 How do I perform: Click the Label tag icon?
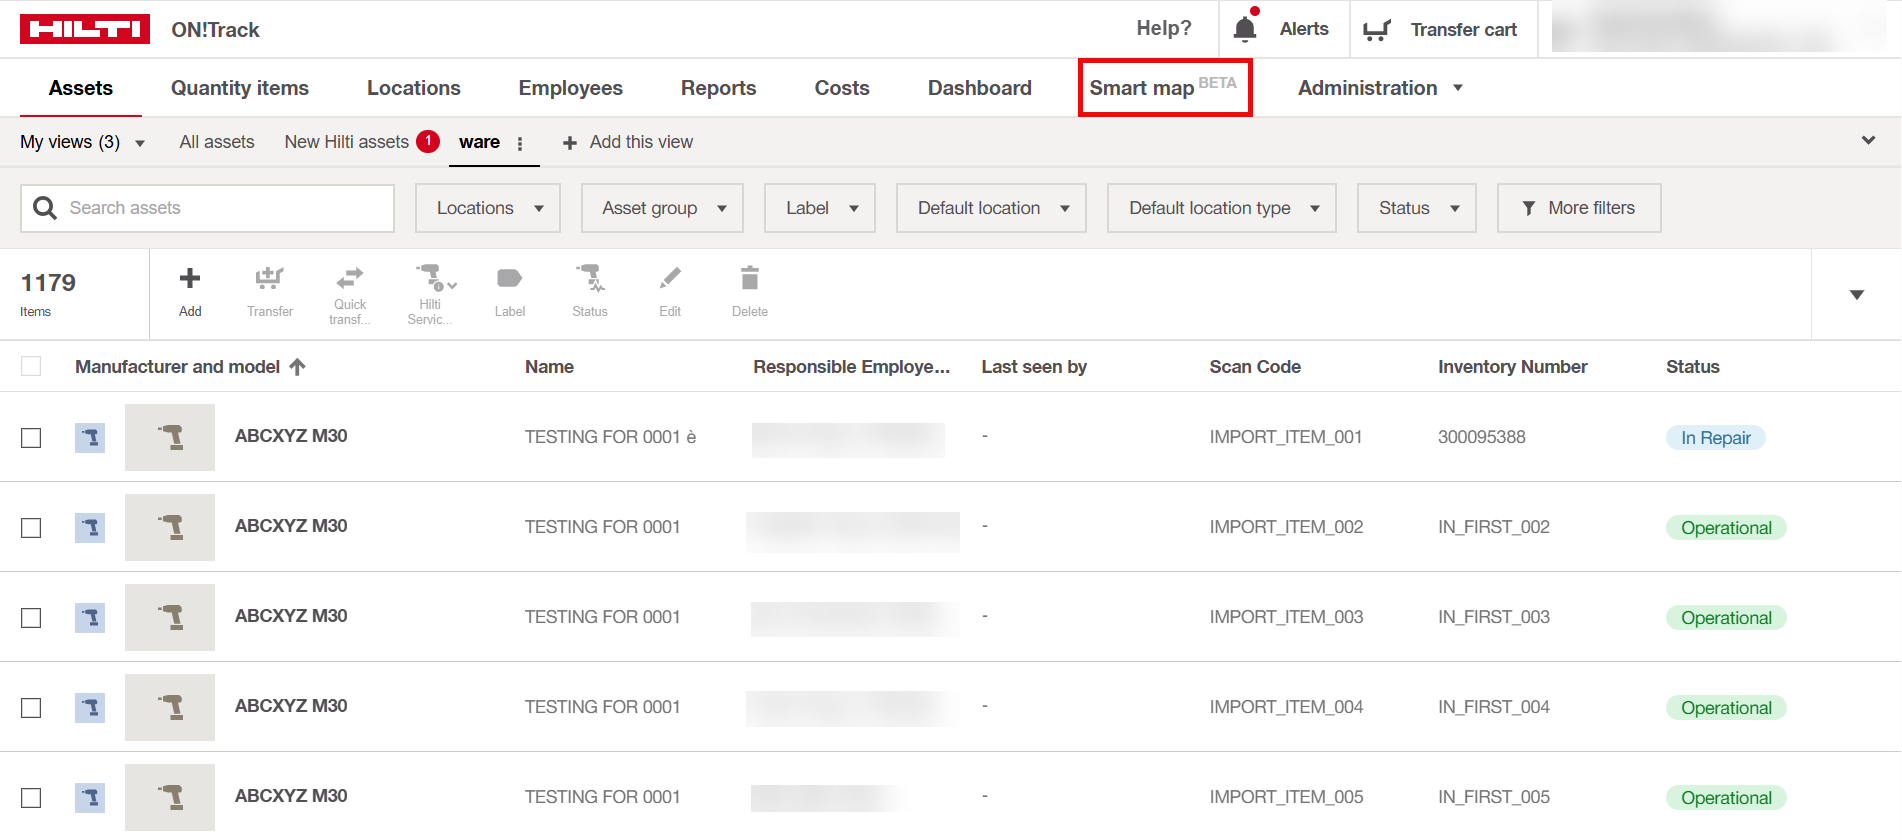509,279
